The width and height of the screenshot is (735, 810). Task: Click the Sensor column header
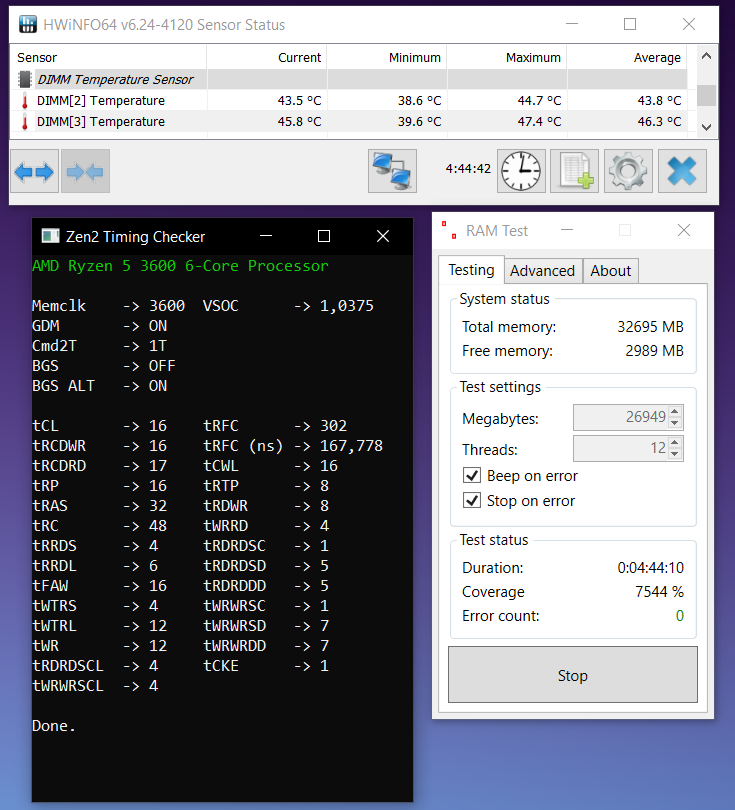pyautogui.click(x=108, y=57)
